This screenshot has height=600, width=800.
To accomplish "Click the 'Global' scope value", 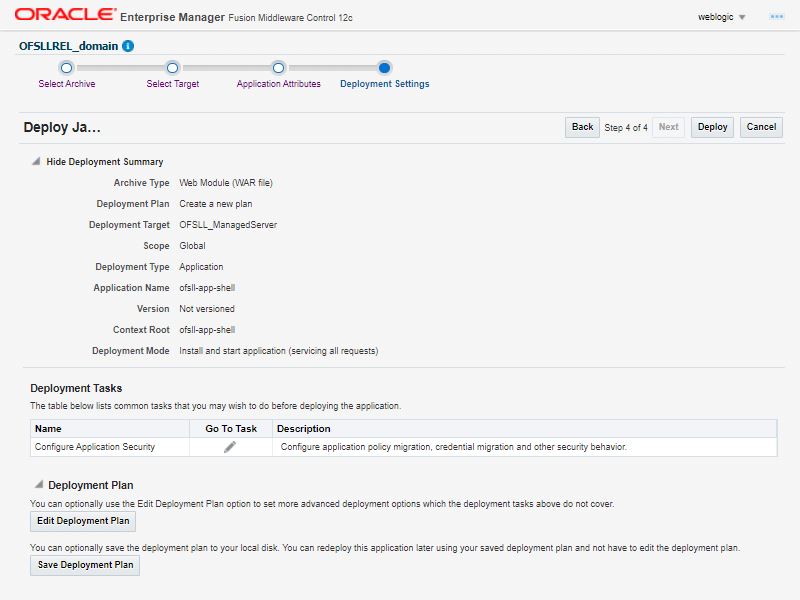I will [x=192, y=245].
